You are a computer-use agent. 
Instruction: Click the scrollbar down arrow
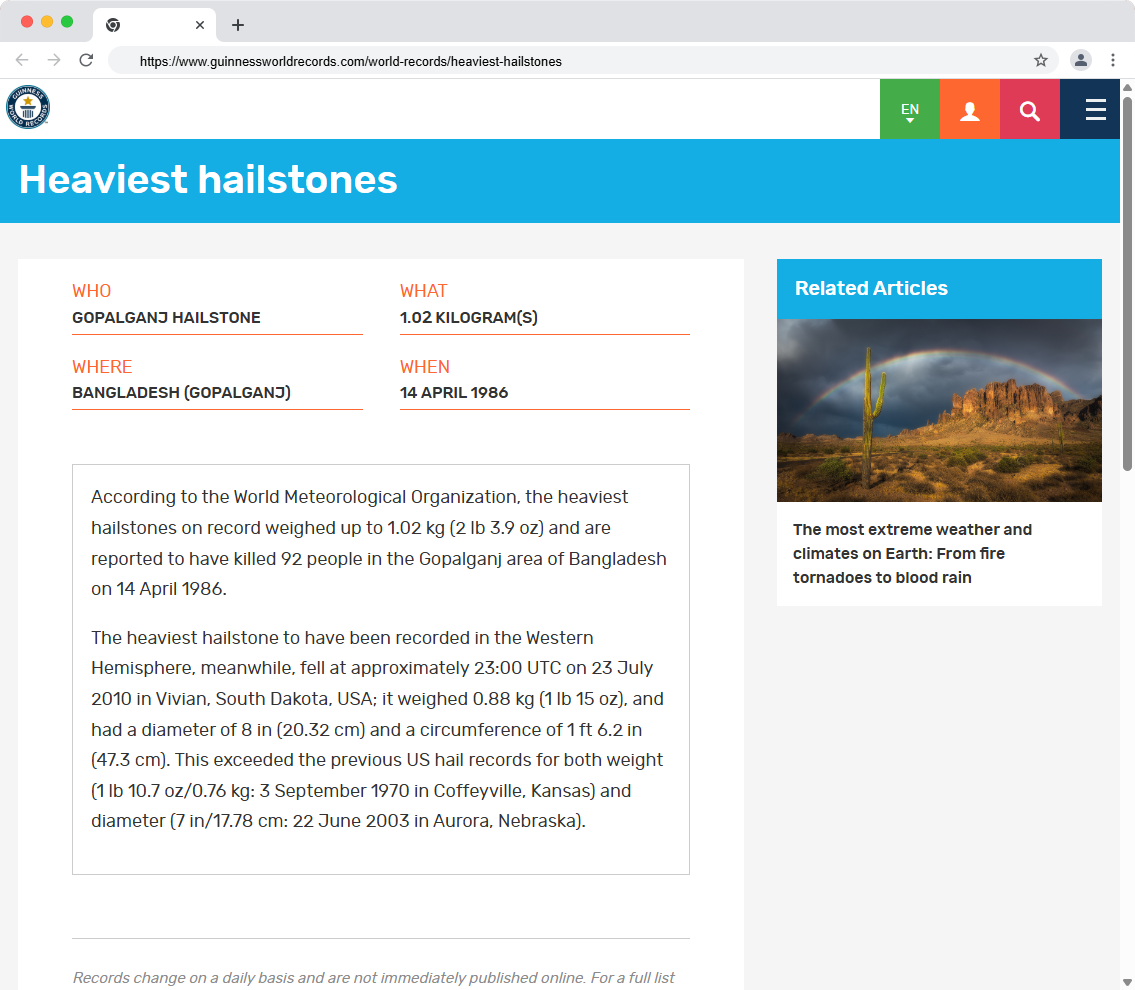pyautogui.click(x=1127, y=983)
